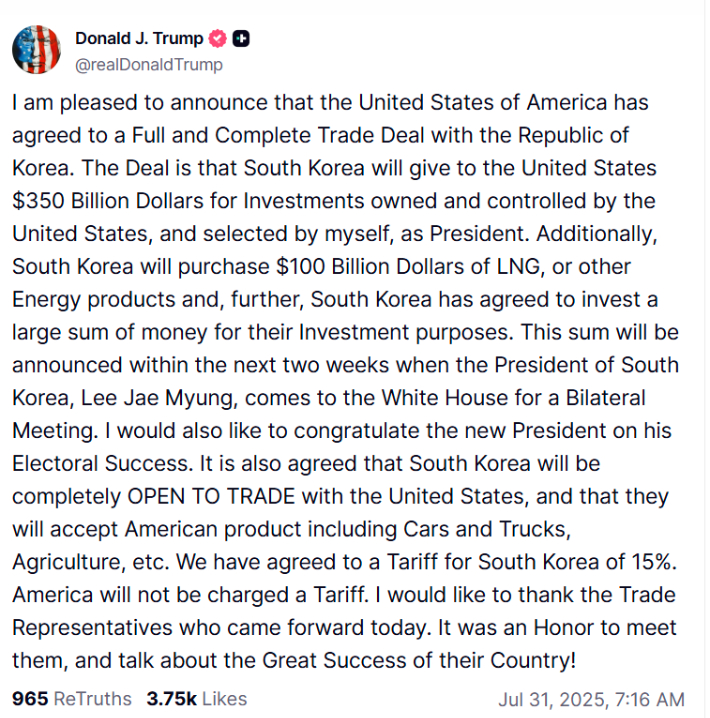Click the black plus badge icon
710x718 pixels.
(241, 39)
